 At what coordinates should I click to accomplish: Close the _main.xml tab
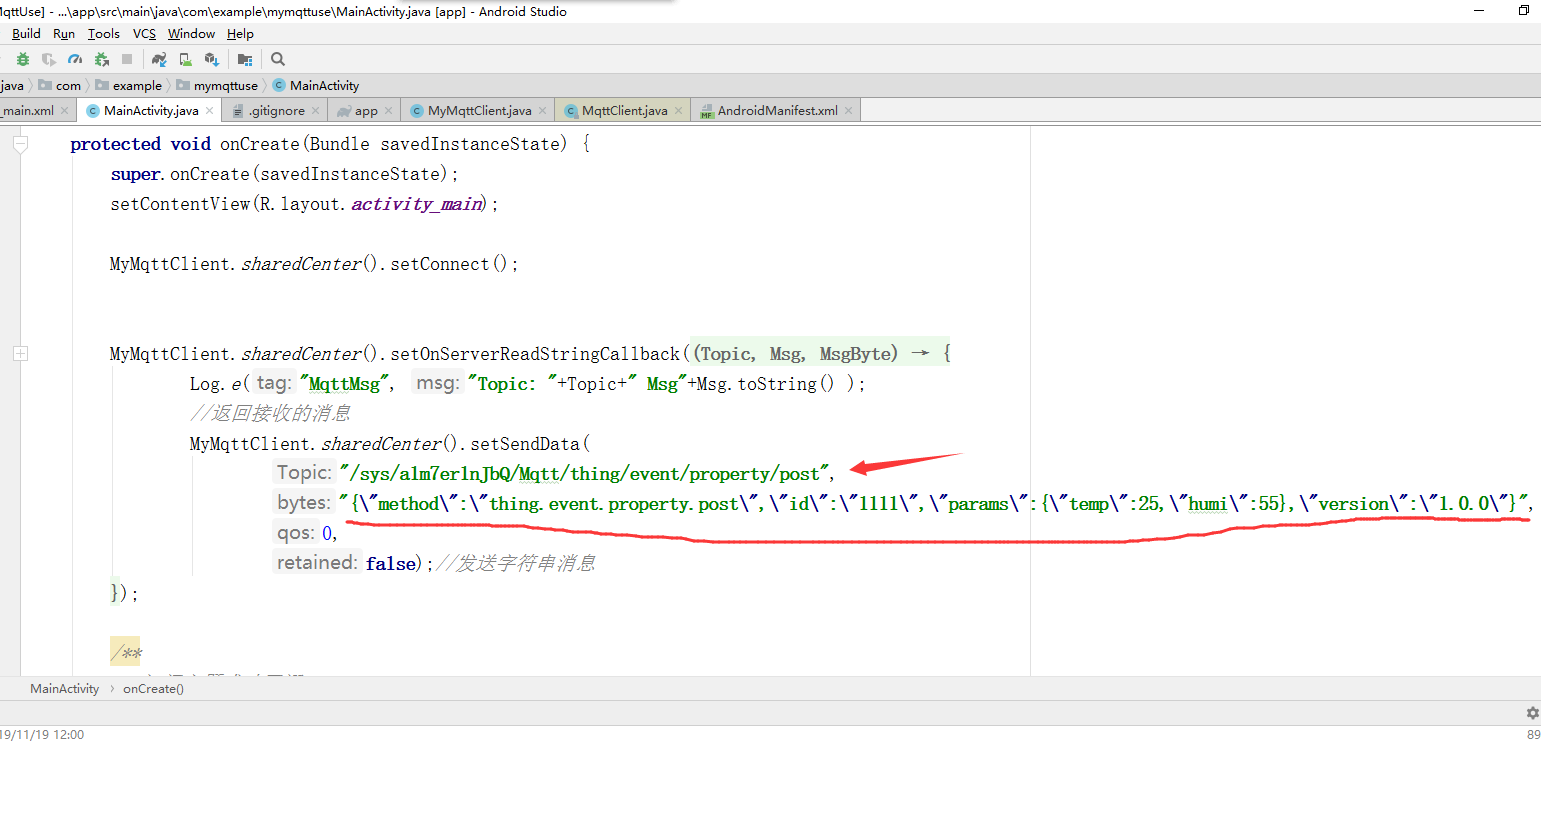65,111
